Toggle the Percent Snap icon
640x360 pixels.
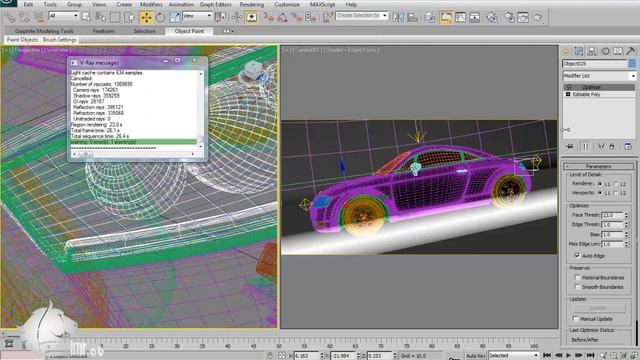pyautogui.click(x=297, y=17)
